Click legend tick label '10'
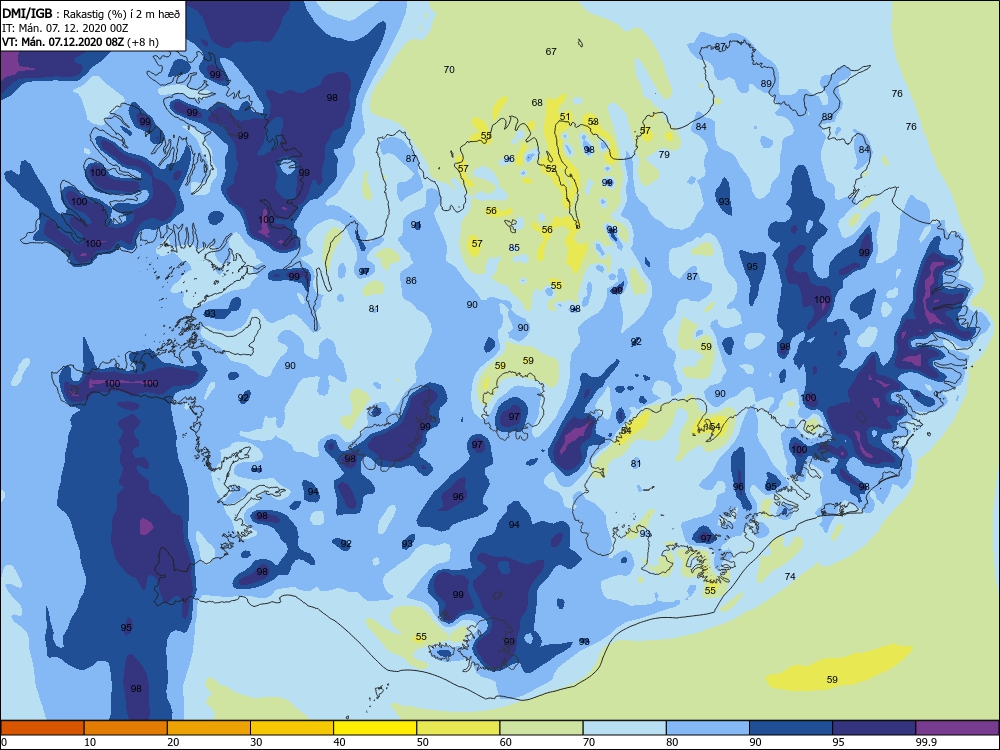Screen dimensions: 1000x750 pyautogui.click(x=90, y=742)
